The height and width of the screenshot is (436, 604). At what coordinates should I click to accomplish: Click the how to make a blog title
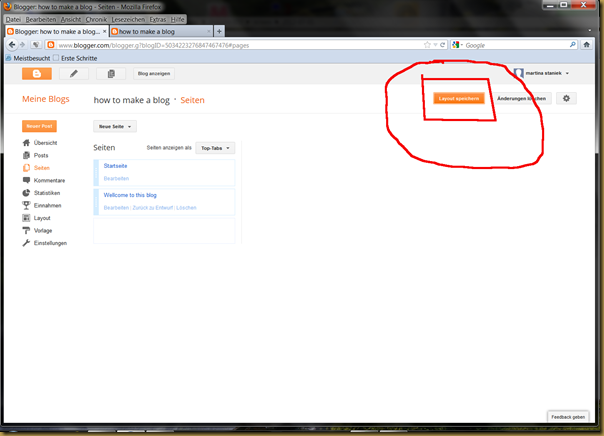tap(131, 100)
